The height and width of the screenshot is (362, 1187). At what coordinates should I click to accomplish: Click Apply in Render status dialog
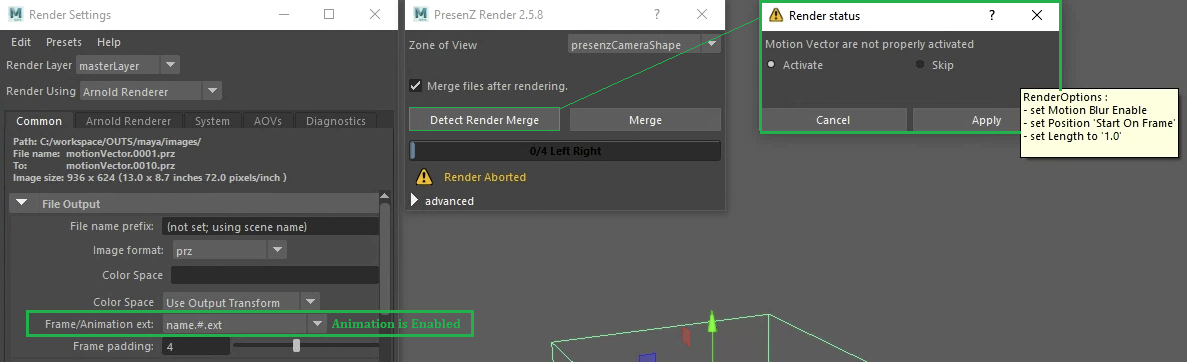point(986,120)
